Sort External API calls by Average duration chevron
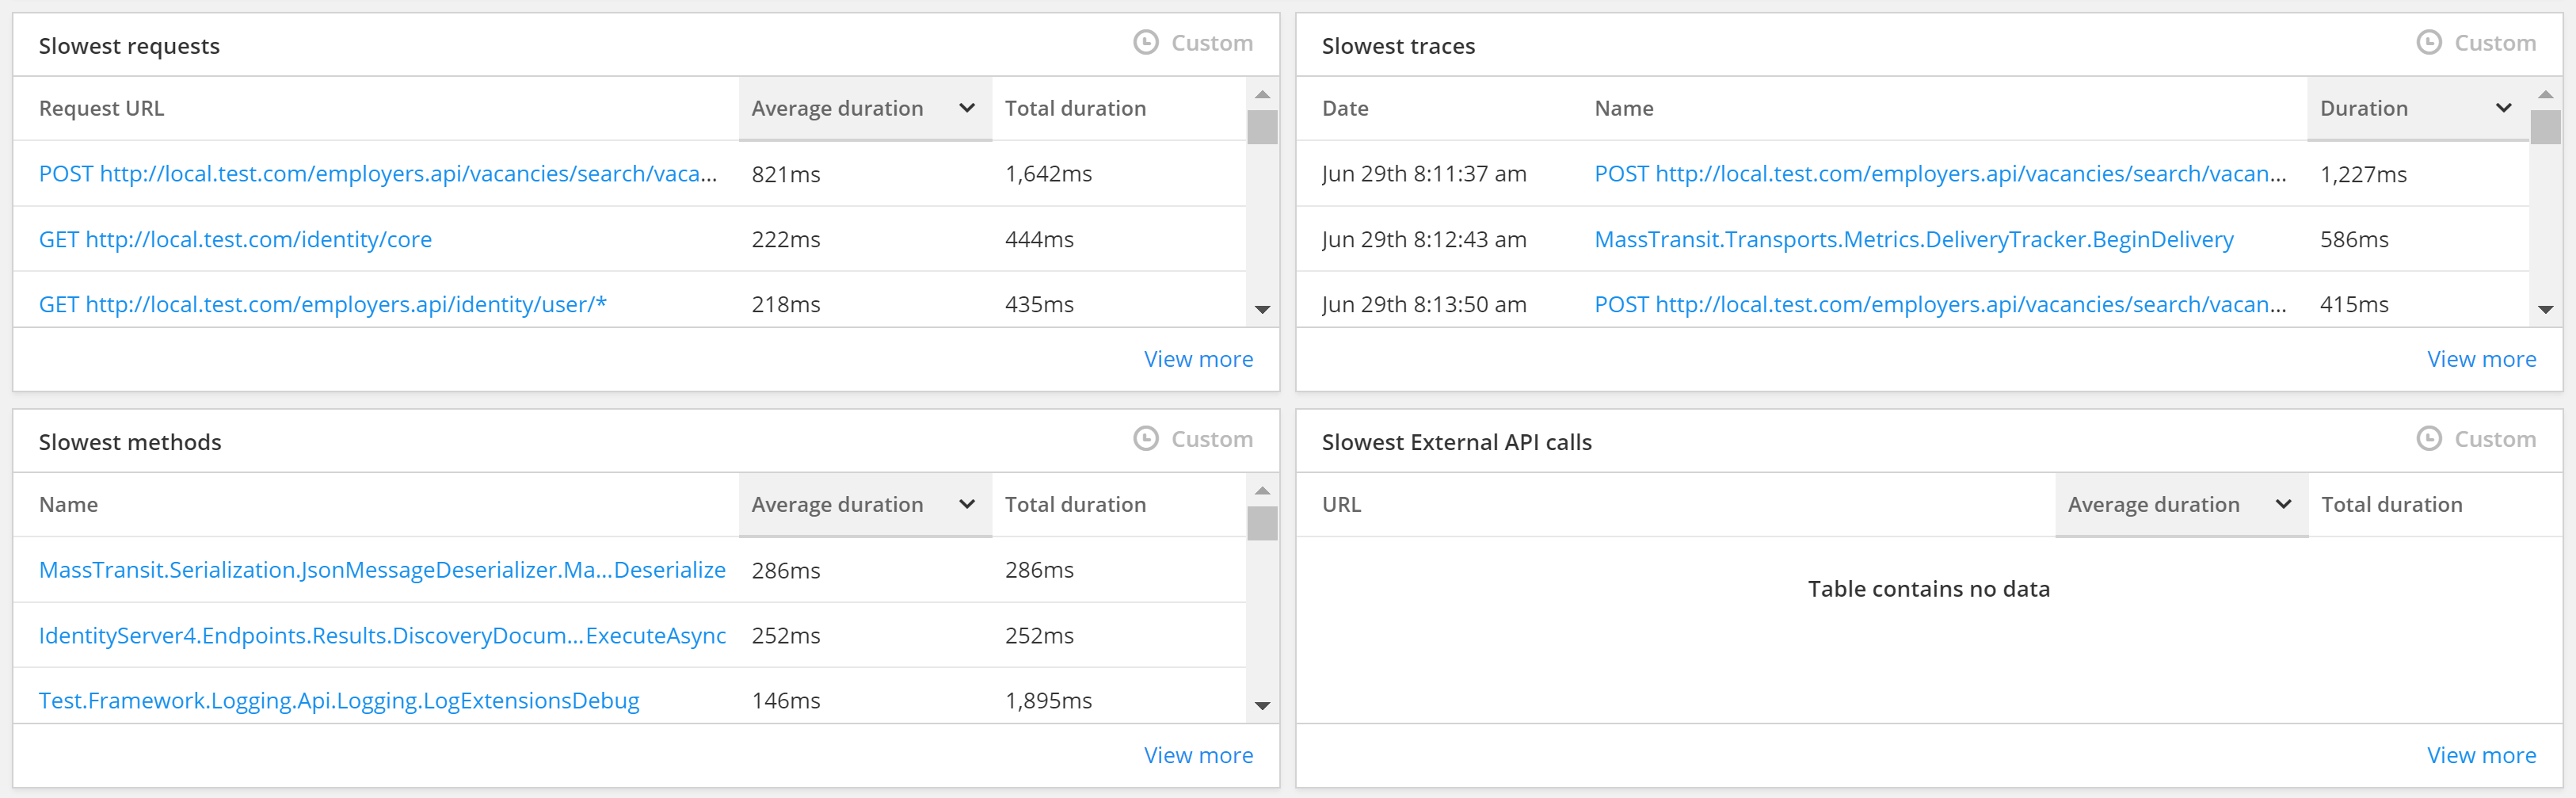Viewport: 2576px width, 798px height. pyautogui.click(x=2283, y=504)
